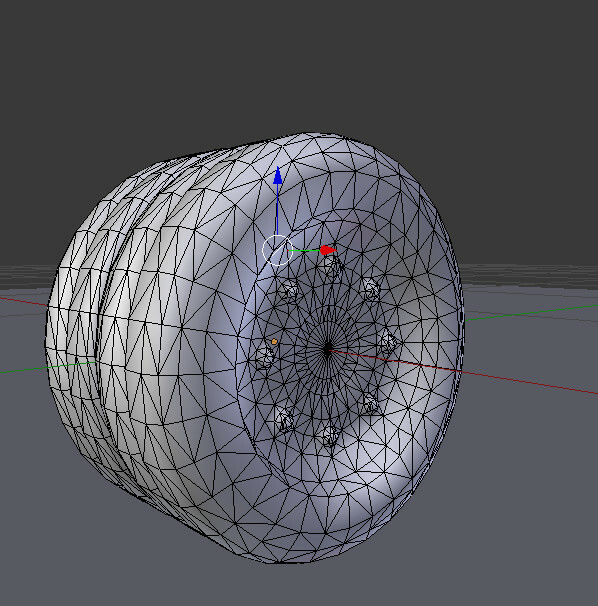Screen dimensions: 598x606
Task: Select the upper-right lug bolt on hub
Action: pyautogui.click(x=370, y=289)
